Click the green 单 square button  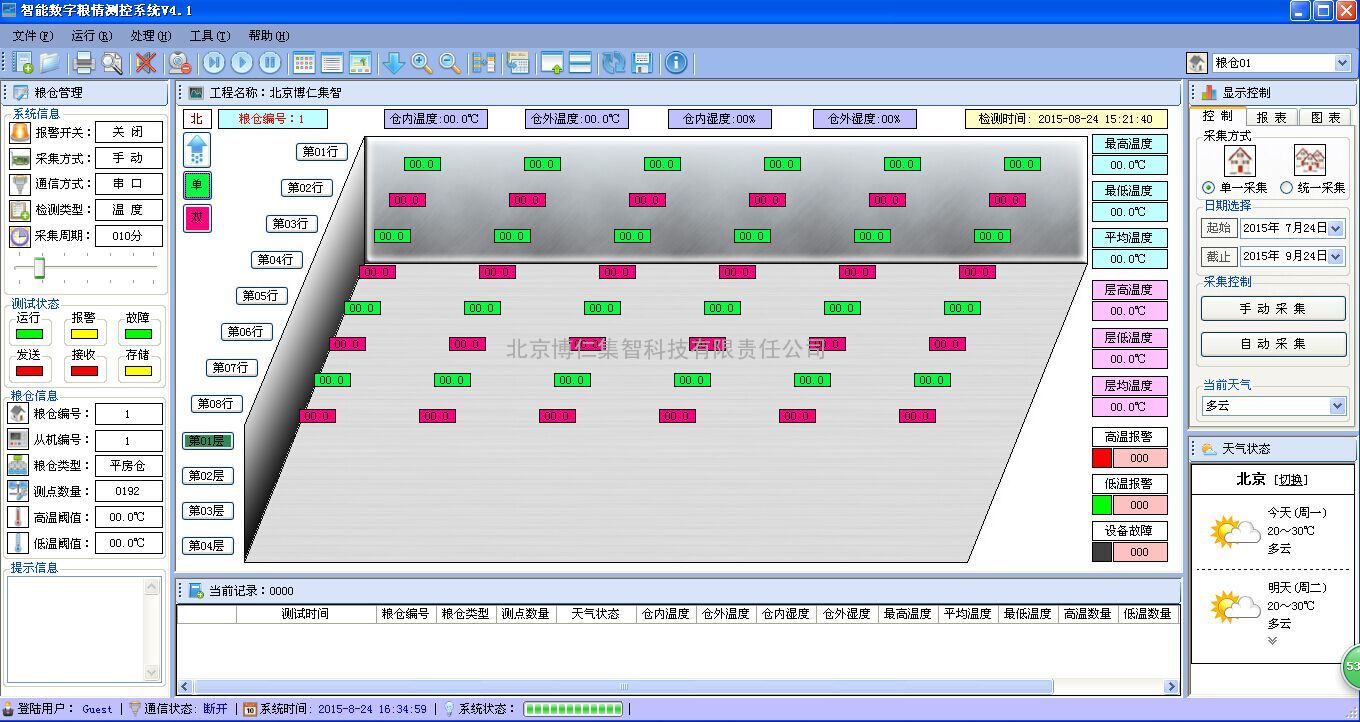[197, 185]
